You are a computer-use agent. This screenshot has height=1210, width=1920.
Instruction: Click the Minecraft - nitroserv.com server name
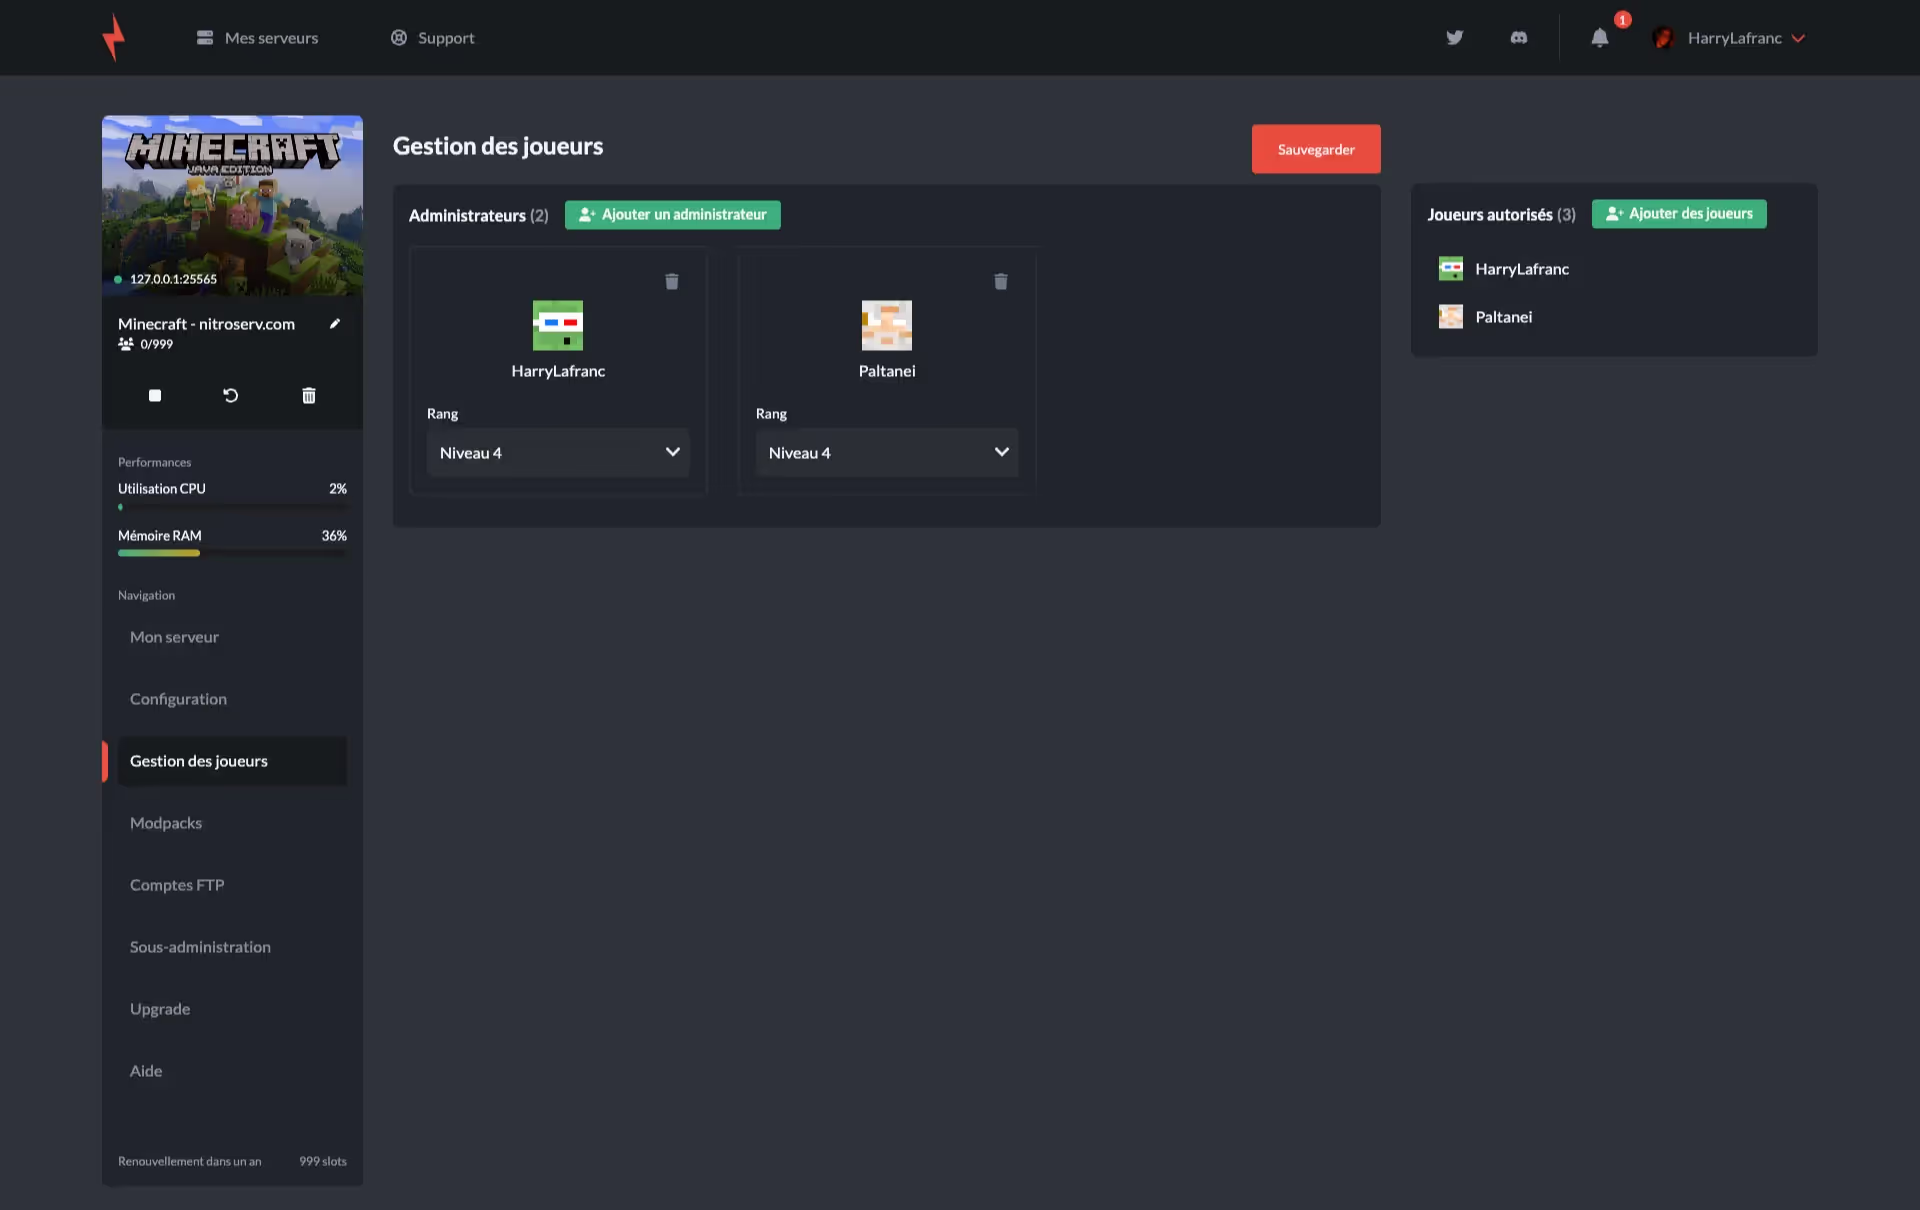tap(207, 324)
